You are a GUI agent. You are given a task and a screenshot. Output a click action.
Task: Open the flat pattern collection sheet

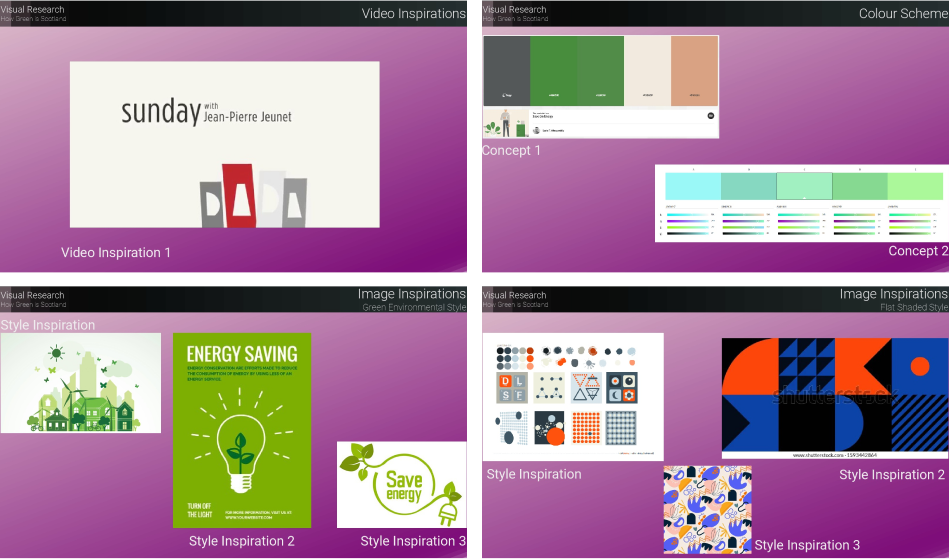point(573,397)
